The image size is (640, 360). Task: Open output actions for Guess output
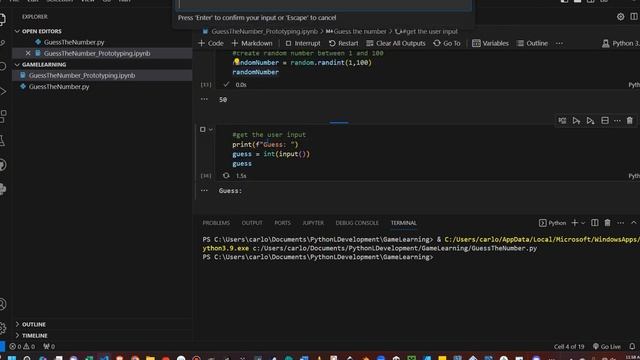coord(204,191)
